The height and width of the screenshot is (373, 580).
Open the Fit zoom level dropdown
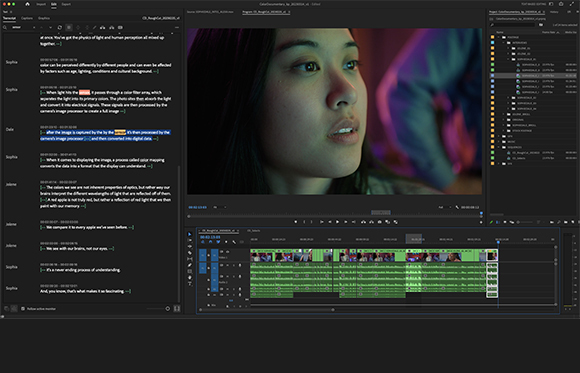point(220,207)
